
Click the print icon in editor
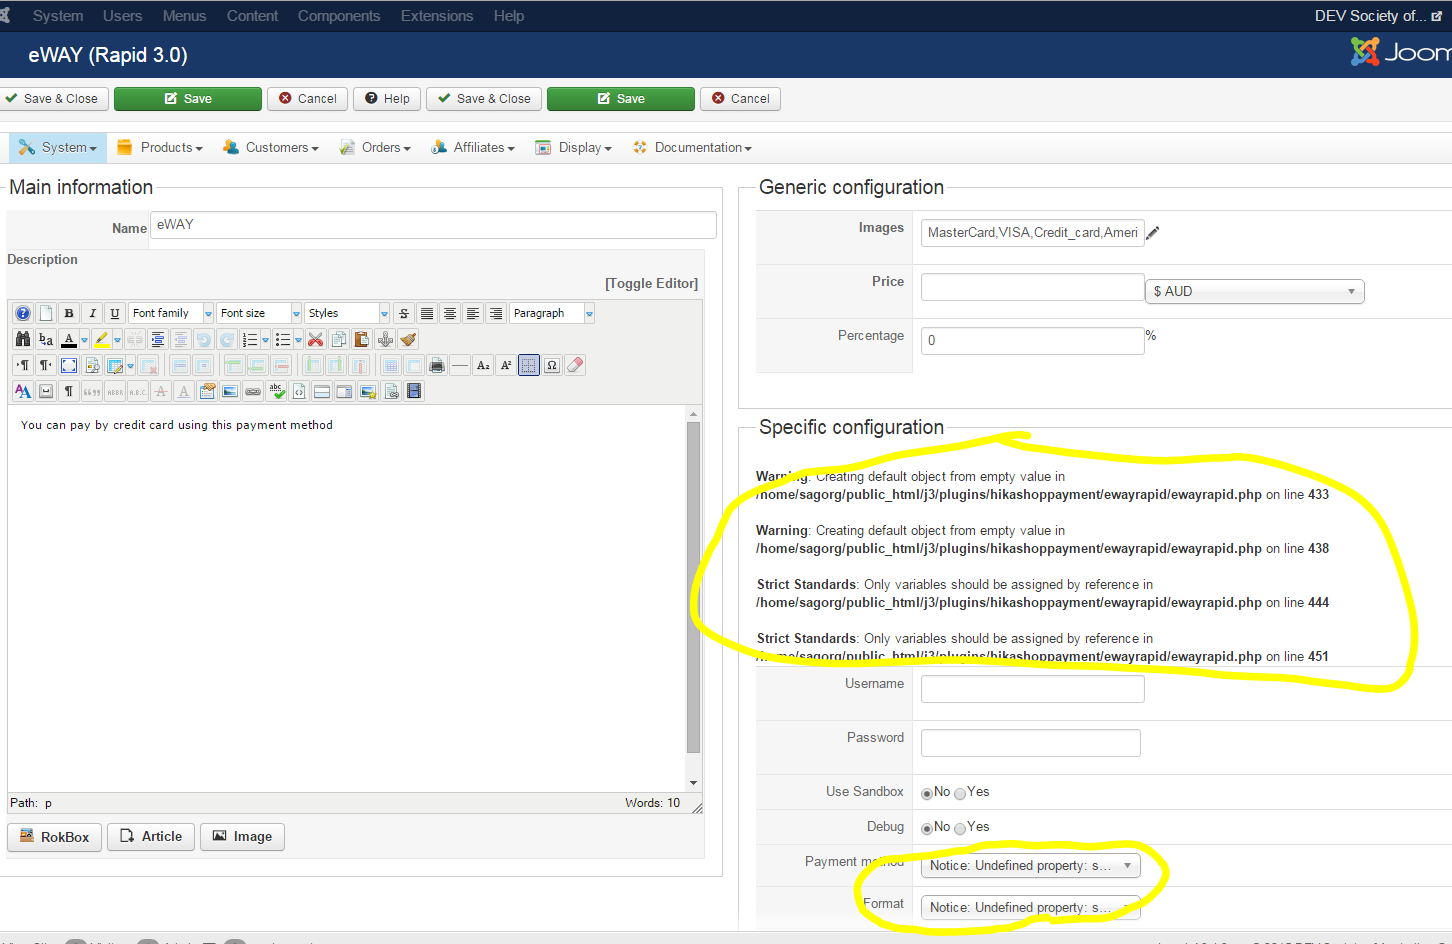[x=437, y=365]
